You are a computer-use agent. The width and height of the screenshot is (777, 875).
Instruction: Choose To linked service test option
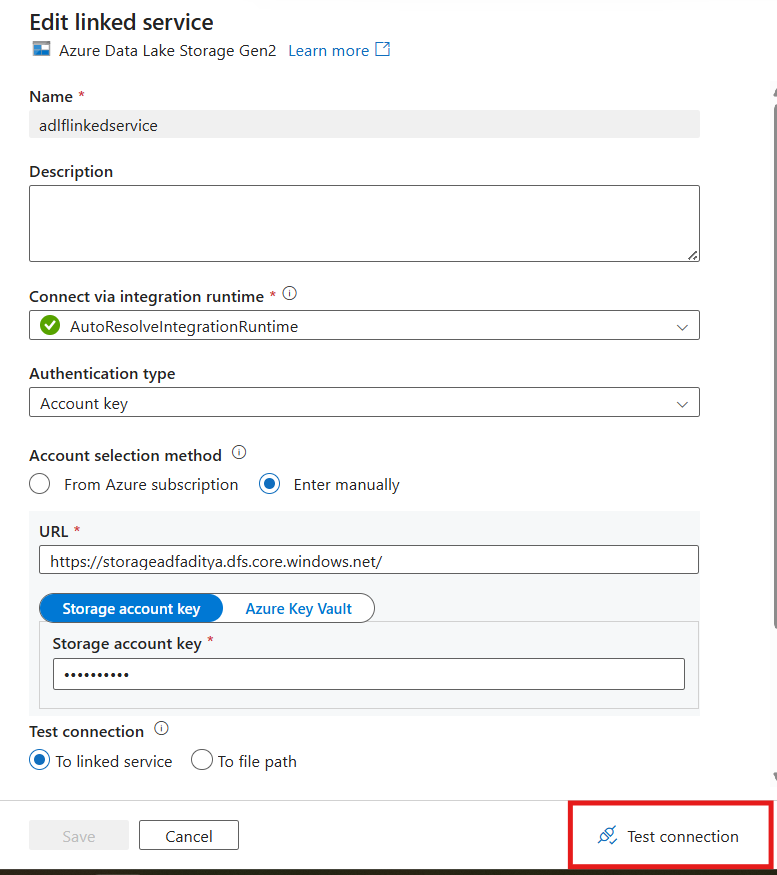point(40,760)
